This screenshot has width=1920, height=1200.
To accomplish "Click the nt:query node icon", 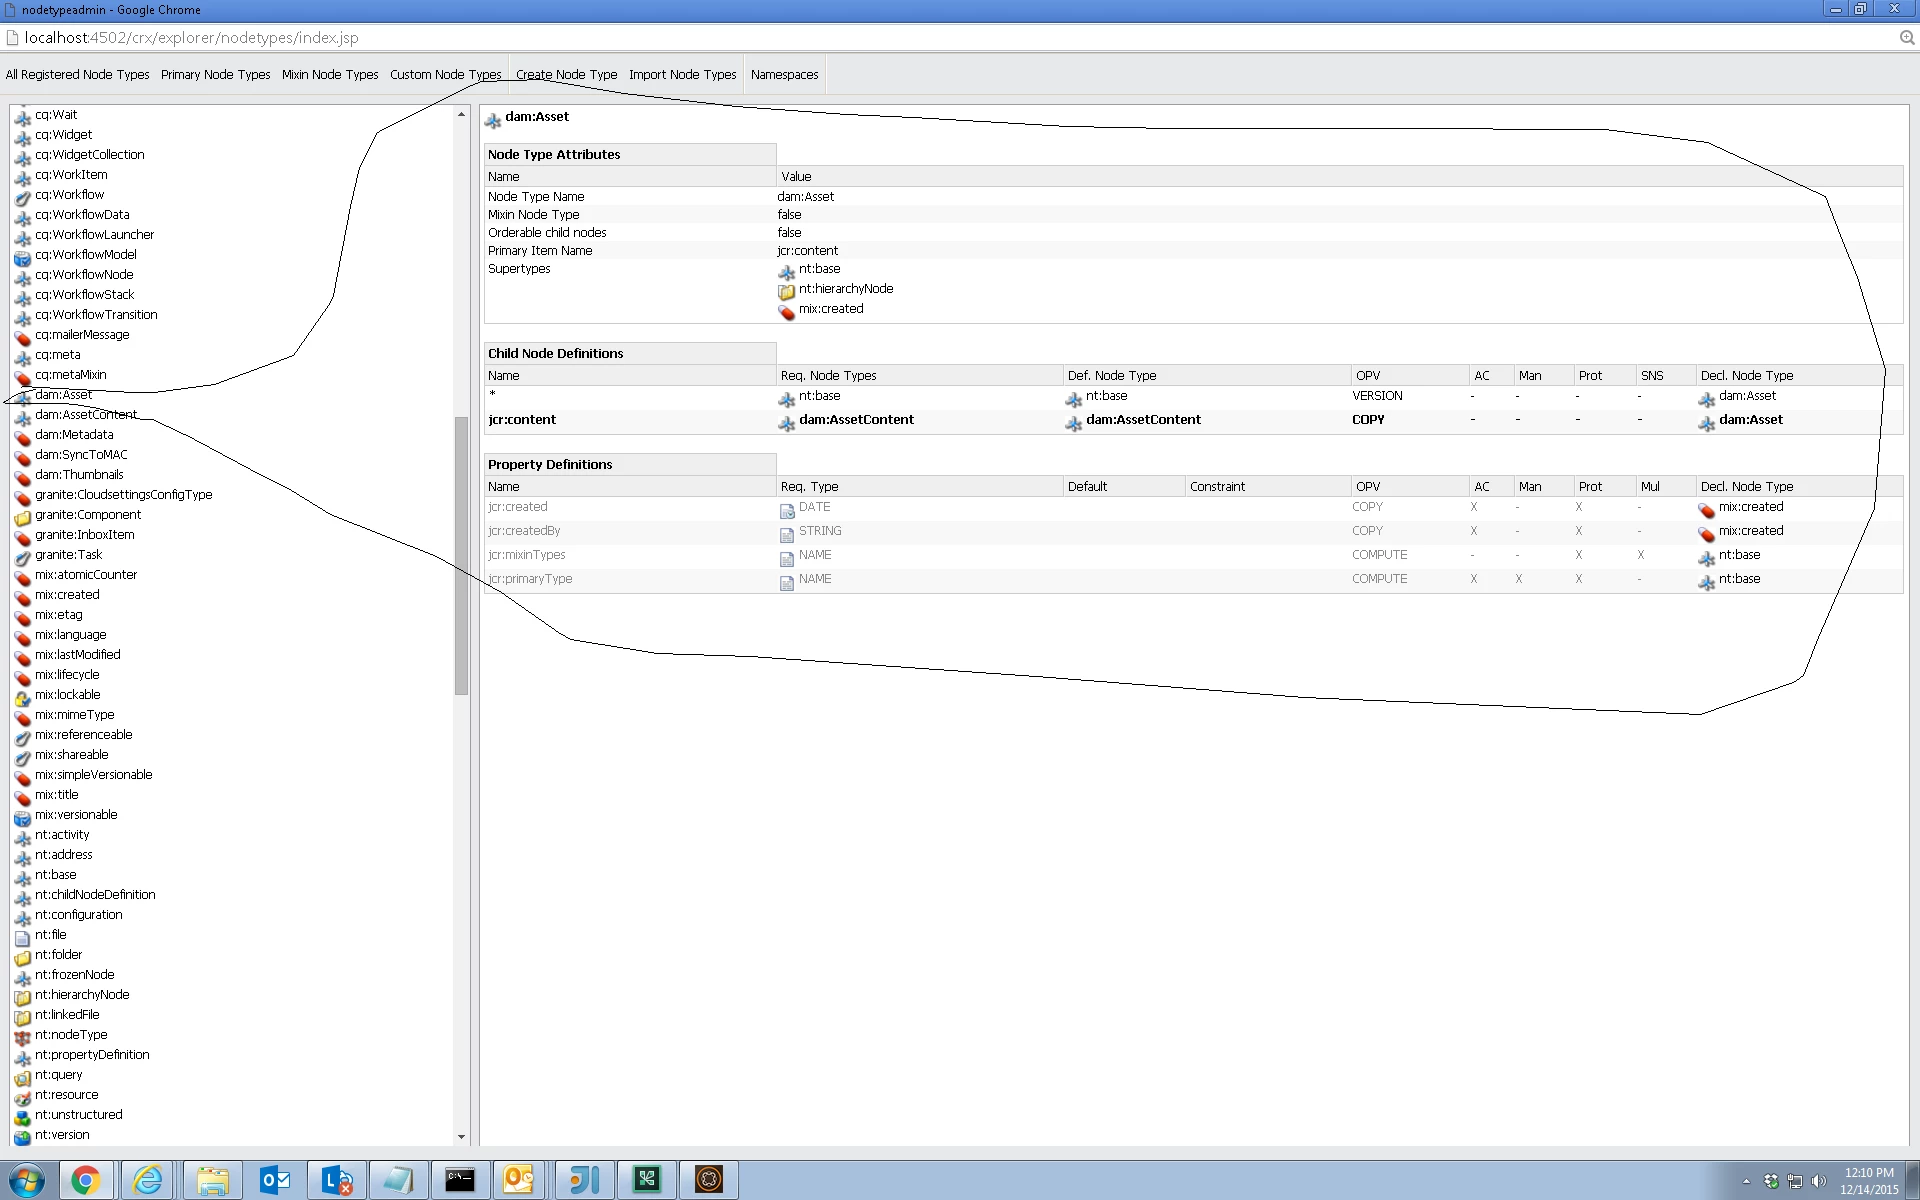I will click(x=22, y=1077).
